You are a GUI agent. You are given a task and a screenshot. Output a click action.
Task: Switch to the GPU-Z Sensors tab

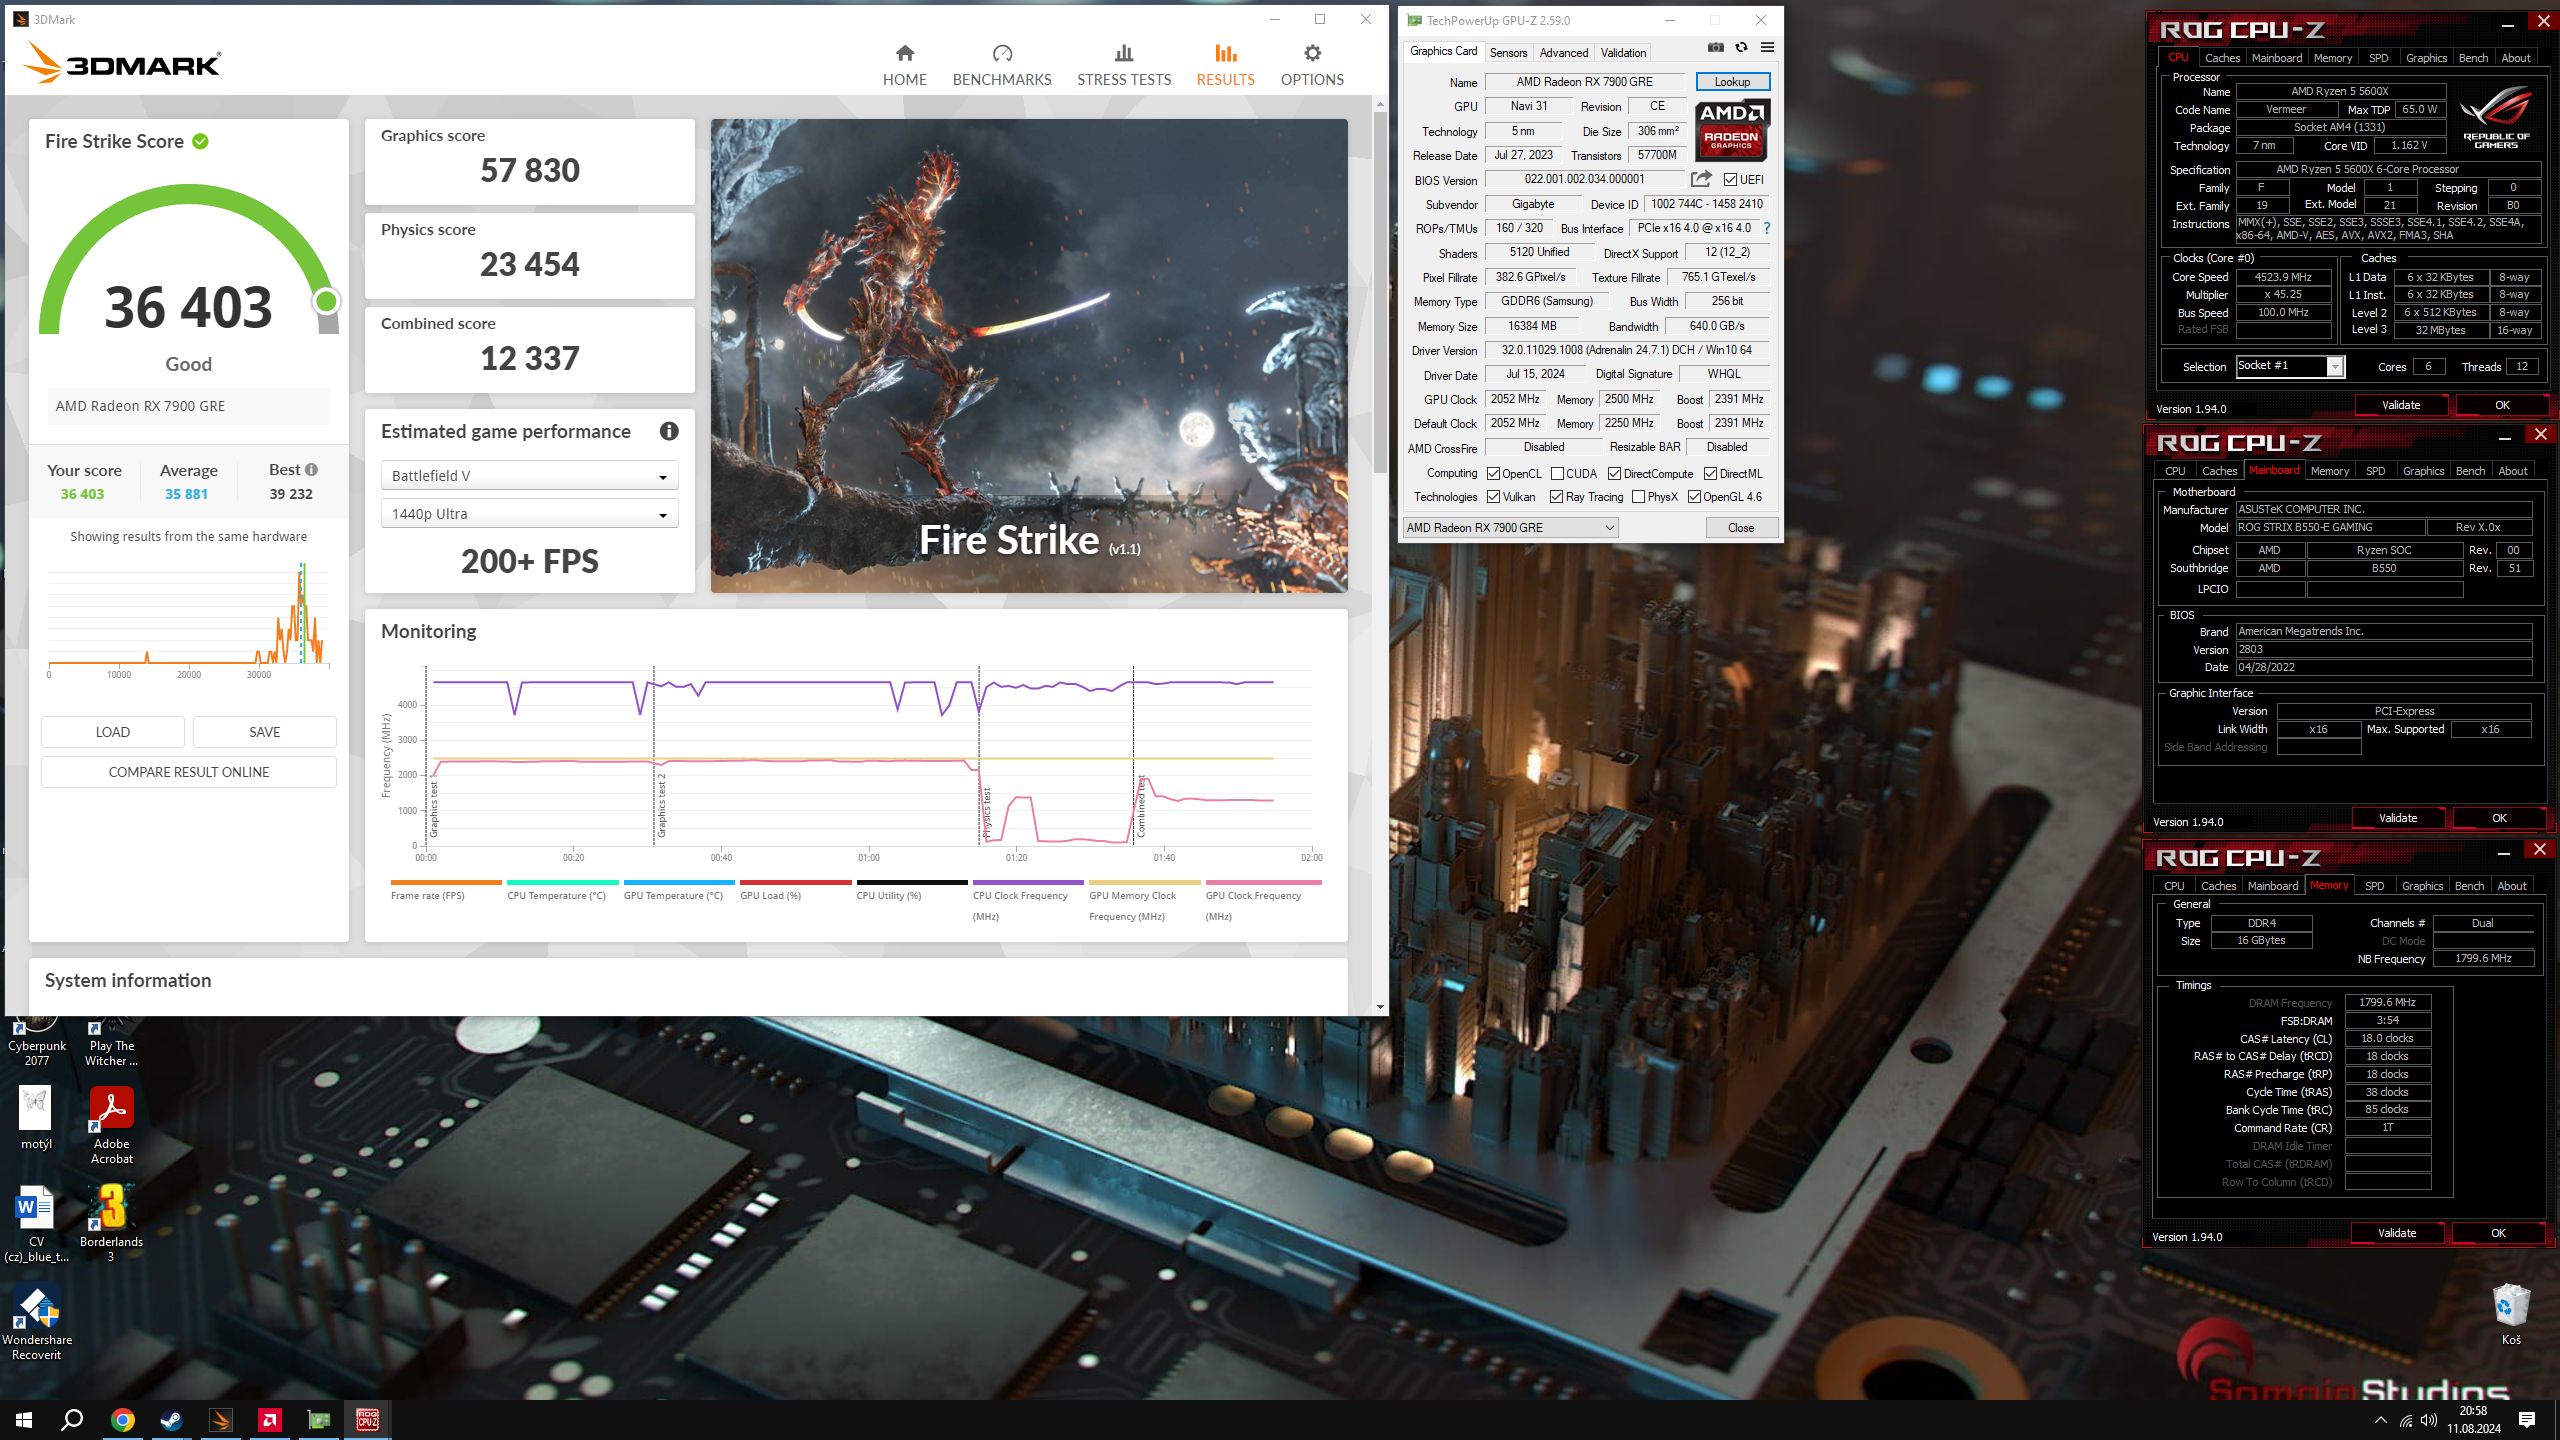coord(1508,53)
